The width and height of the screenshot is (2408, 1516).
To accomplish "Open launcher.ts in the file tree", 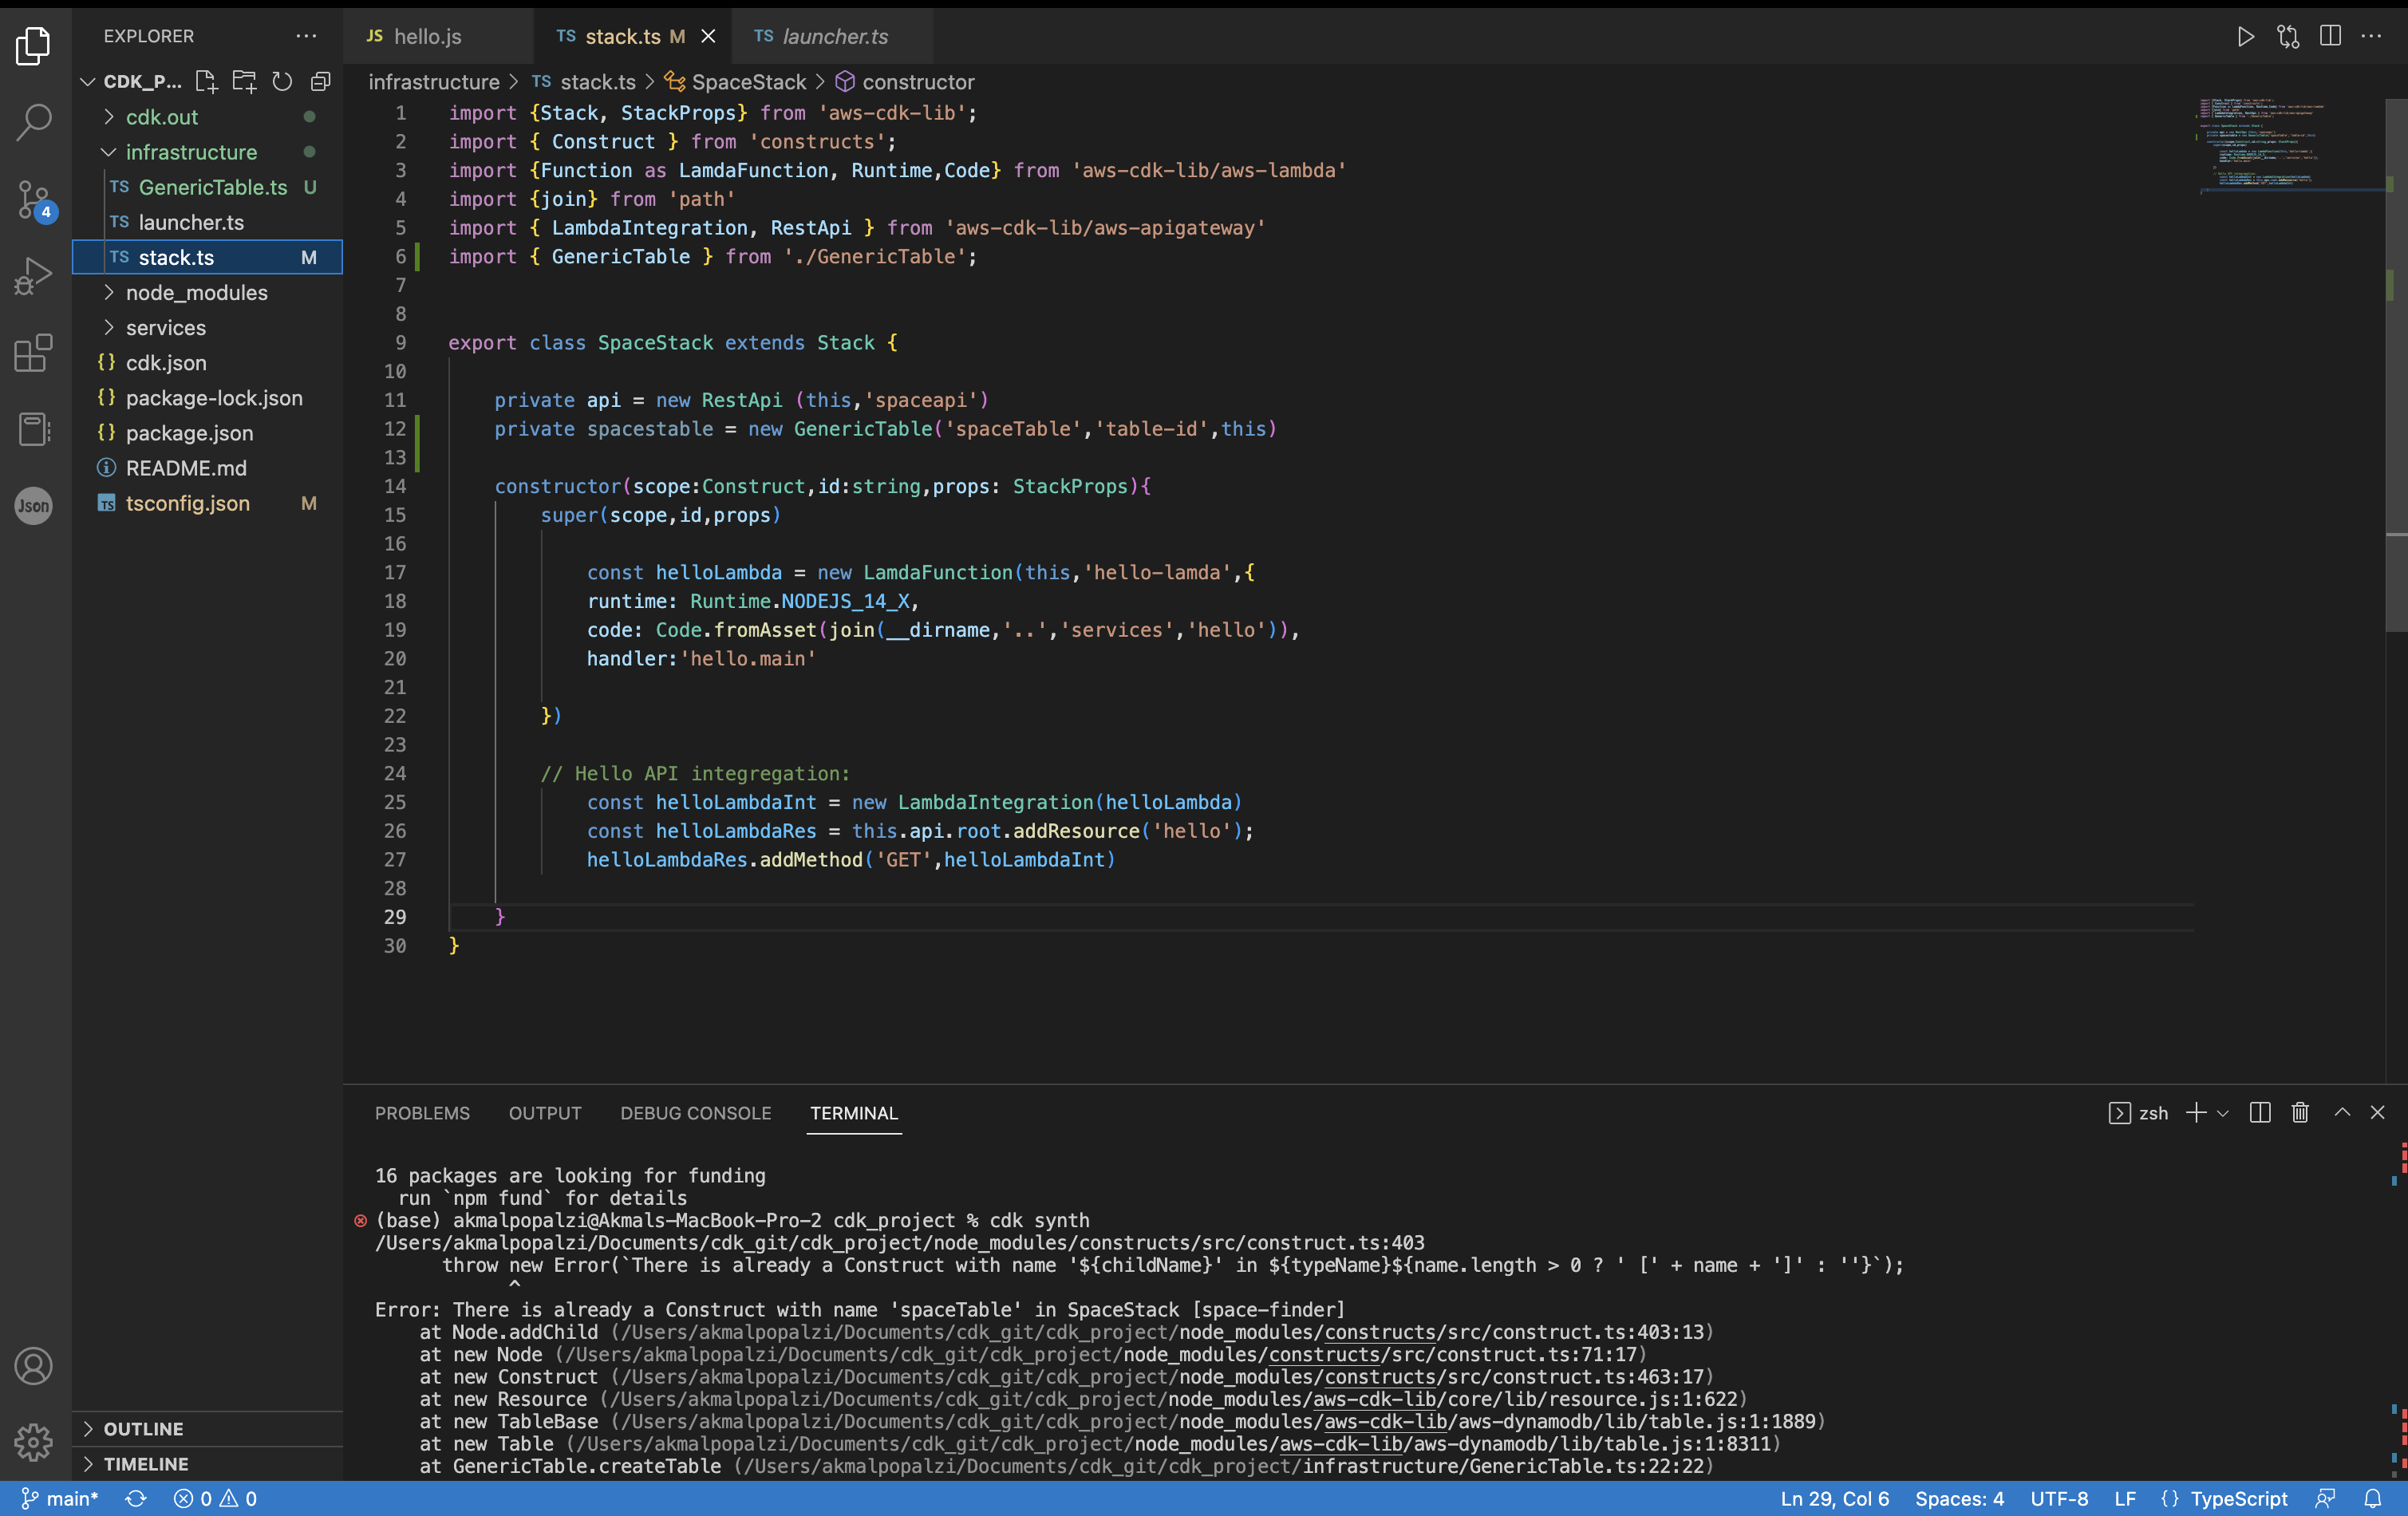I will tap(208, 222).
